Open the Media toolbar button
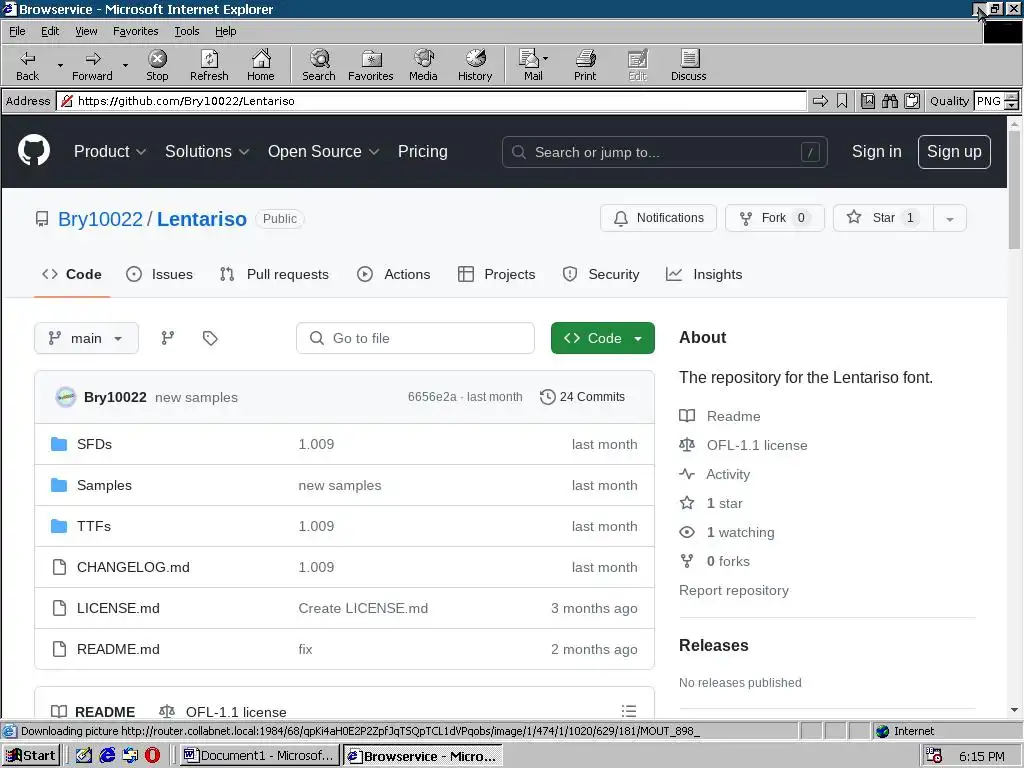 (423, 65)
